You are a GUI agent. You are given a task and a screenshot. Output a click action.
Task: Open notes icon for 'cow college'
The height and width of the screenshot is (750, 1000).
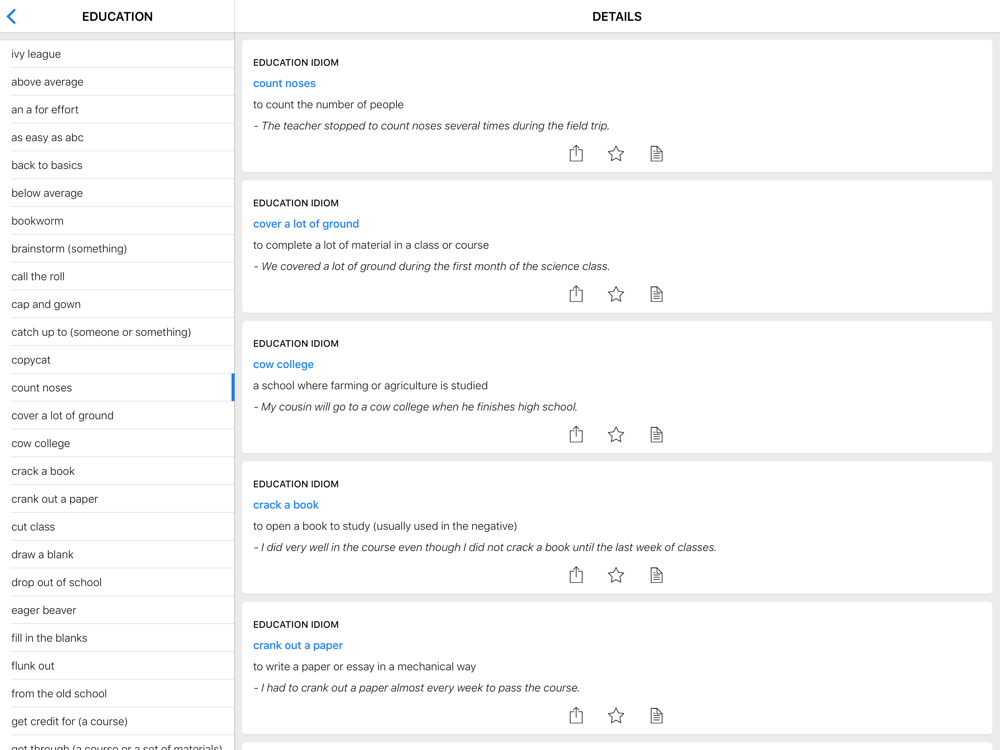656,434
